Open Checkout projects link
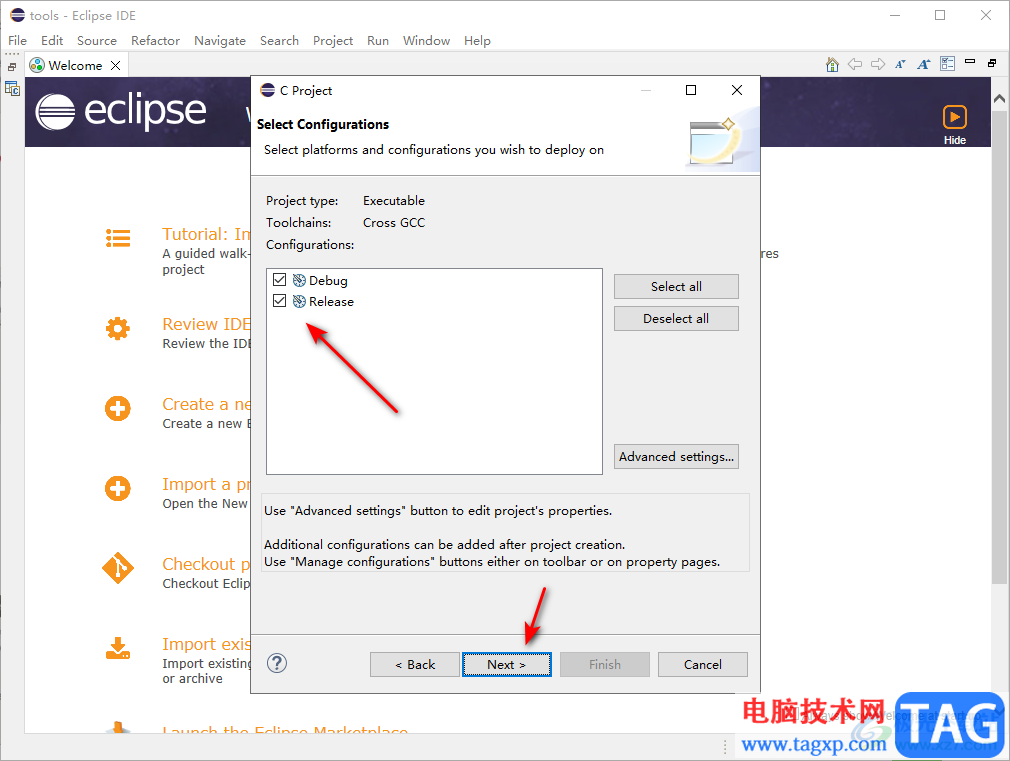Screen dimensions: 1010x761 pos(206,564)
